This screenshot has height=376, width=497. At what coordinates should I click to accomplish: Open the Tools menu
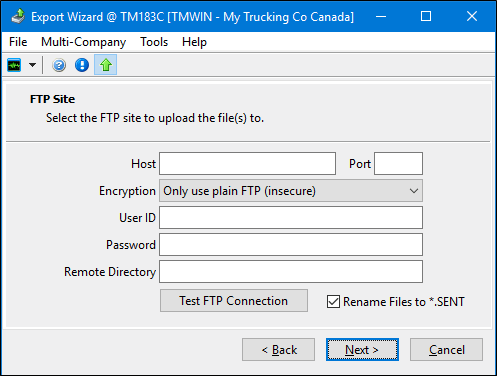(x=154, y=42)
